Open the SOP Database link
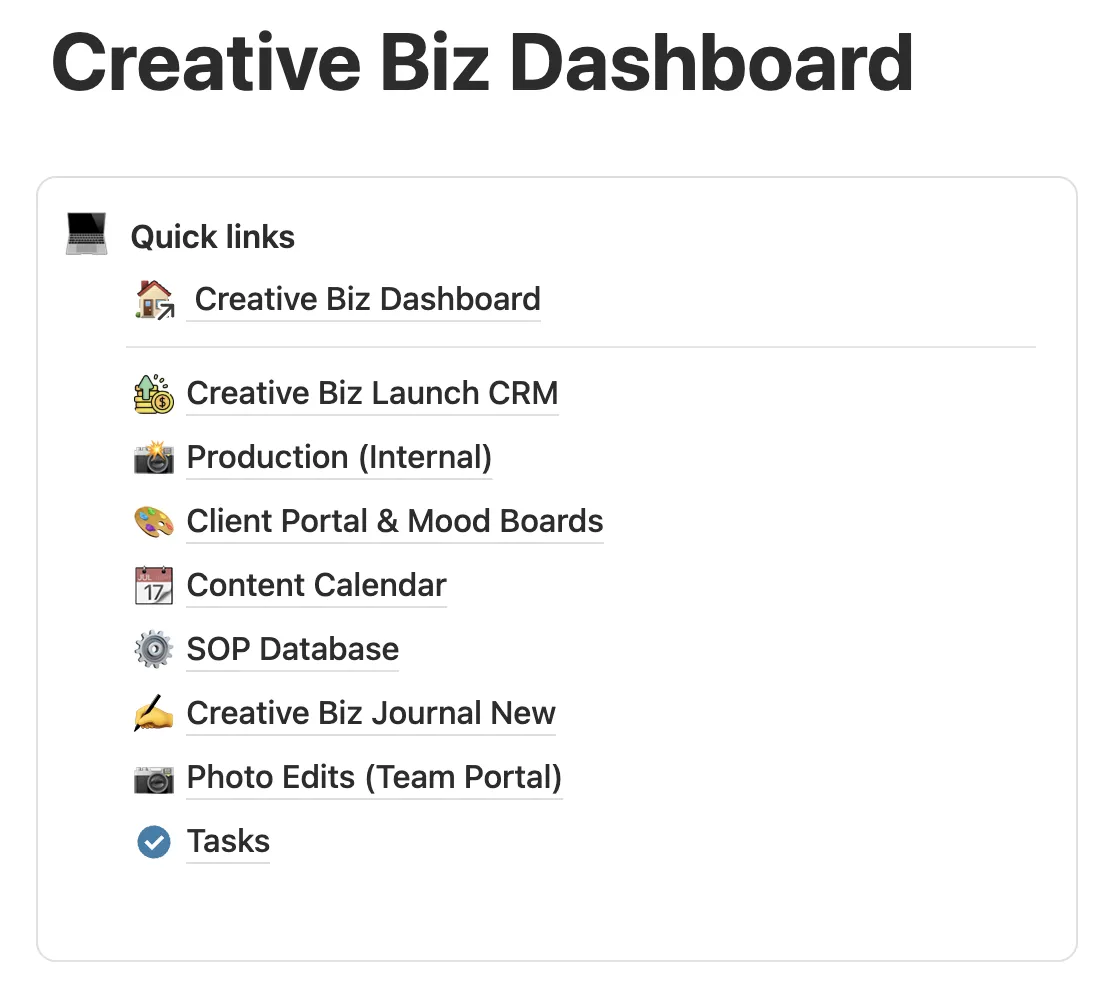The height and width of the screenshot is (996, 1106). [x=293, y=649]
